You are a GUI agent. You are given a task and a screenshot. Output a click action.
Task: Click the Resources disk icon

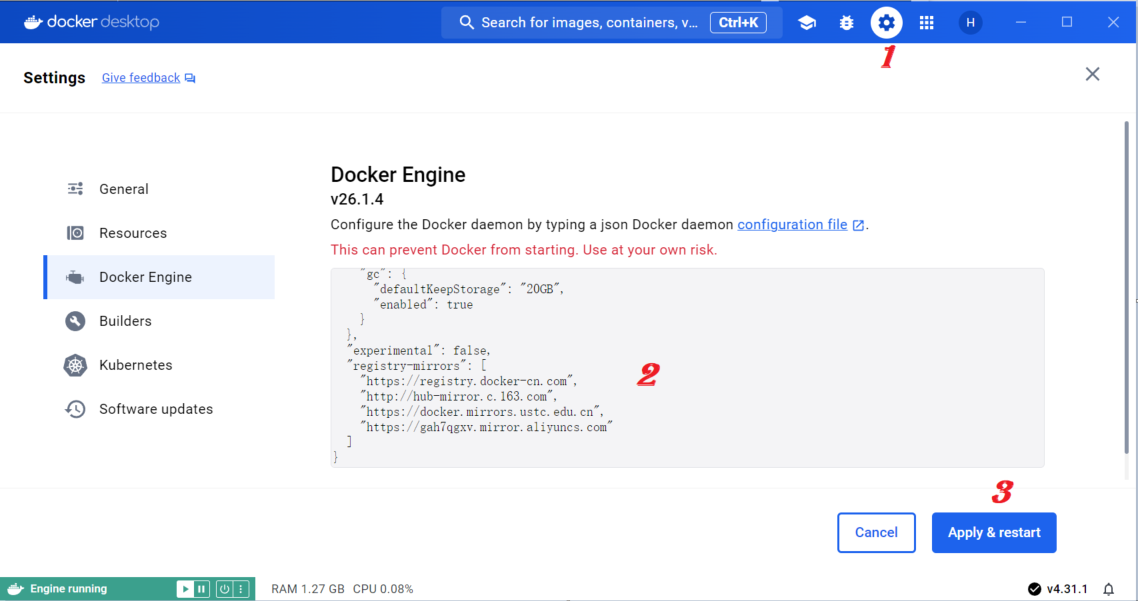tap(75, 233)
